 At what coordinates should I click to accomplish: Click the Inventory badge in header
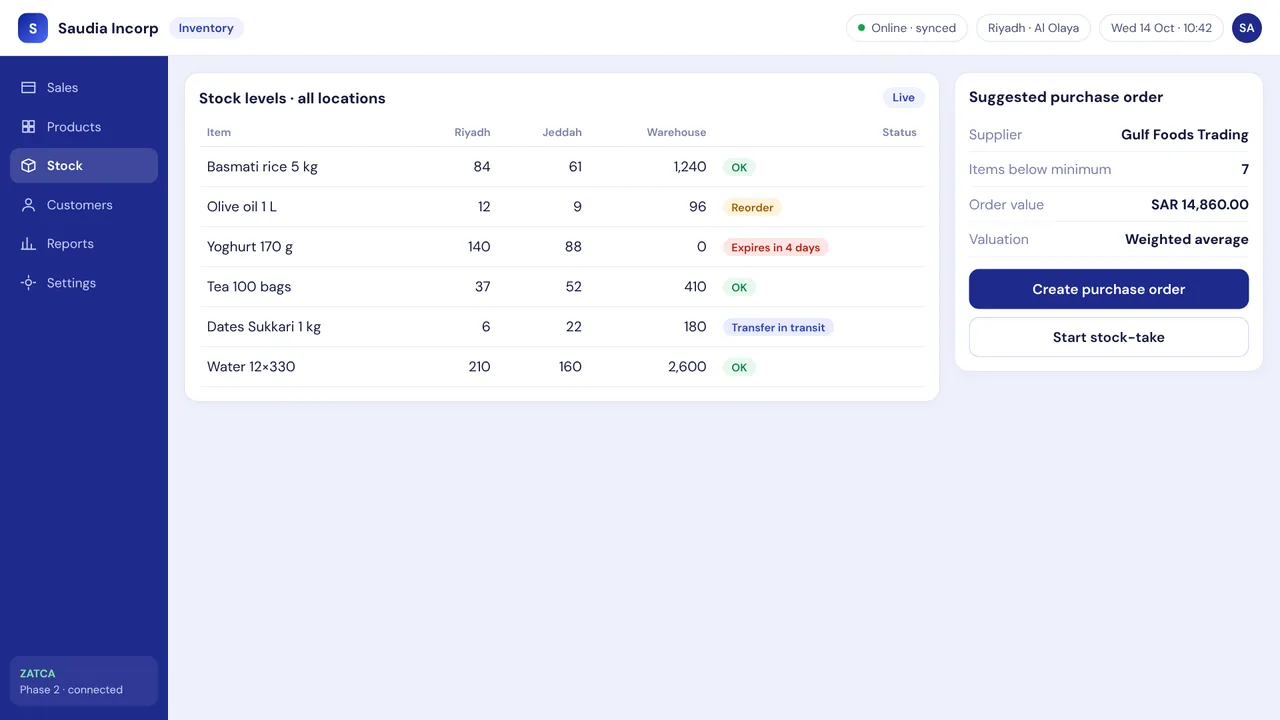tap(206, 28)
